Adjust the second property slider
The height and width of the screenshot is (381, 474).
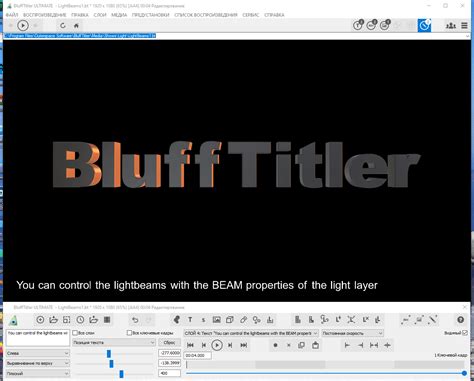[111, 363]
